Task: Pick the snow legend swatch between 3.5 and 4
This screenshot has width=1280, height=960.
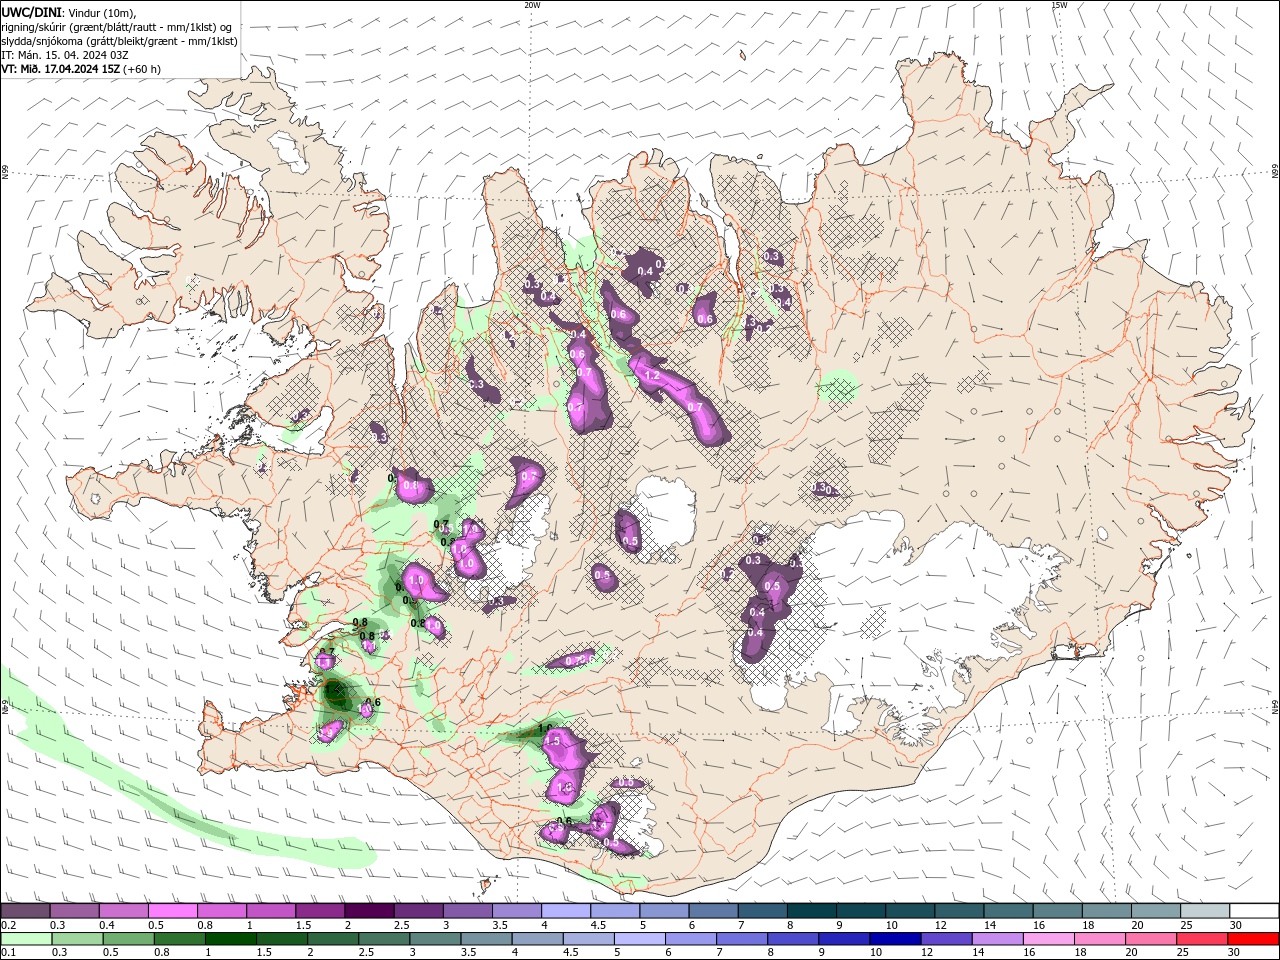Action: click(x=516, y=911)
